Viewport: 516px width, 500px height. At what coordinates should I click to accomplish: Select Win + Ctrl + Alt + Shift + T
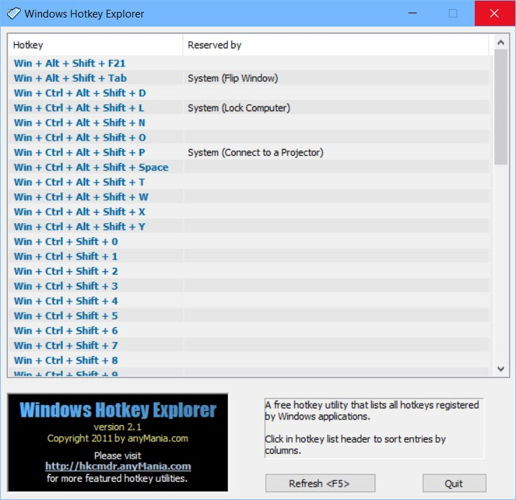248,182
